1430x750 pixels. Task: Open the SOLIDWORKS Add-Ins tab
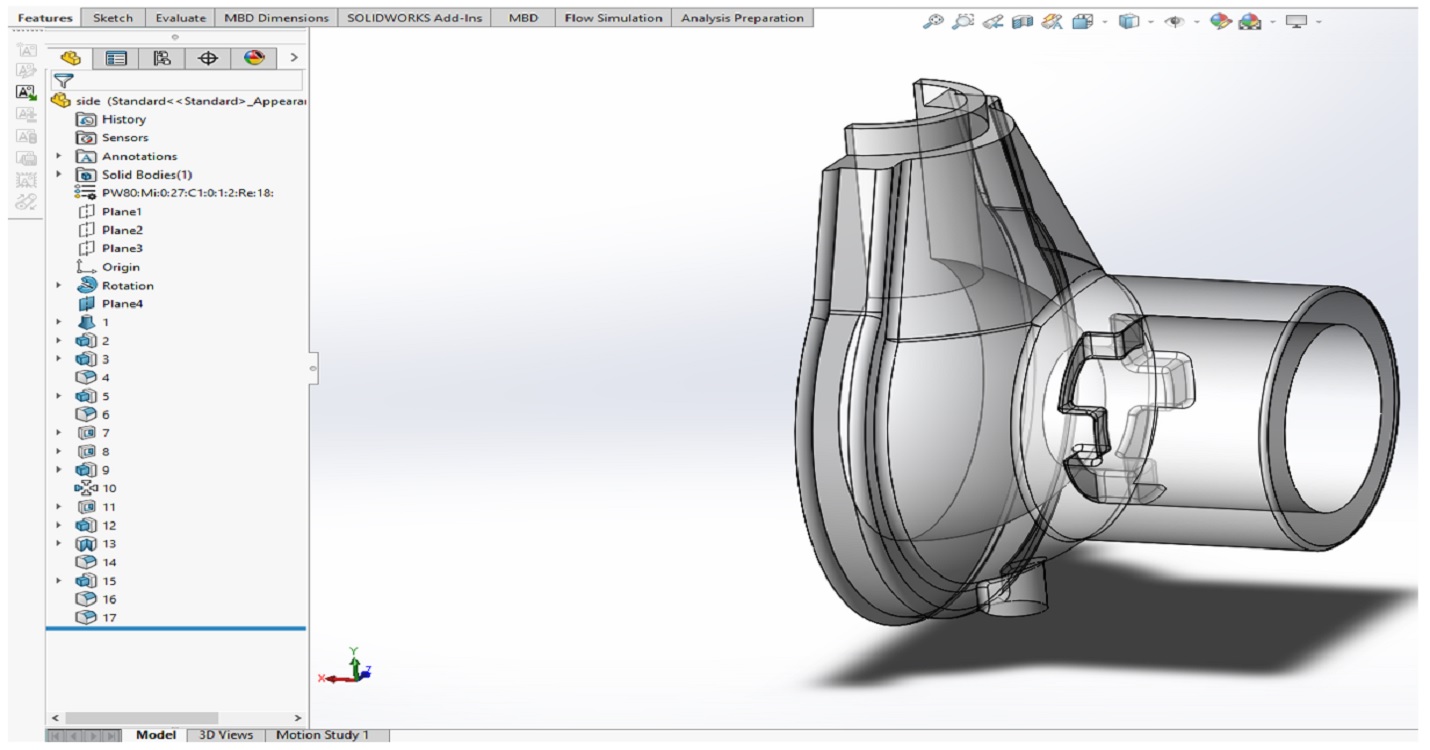click(414, 18)
